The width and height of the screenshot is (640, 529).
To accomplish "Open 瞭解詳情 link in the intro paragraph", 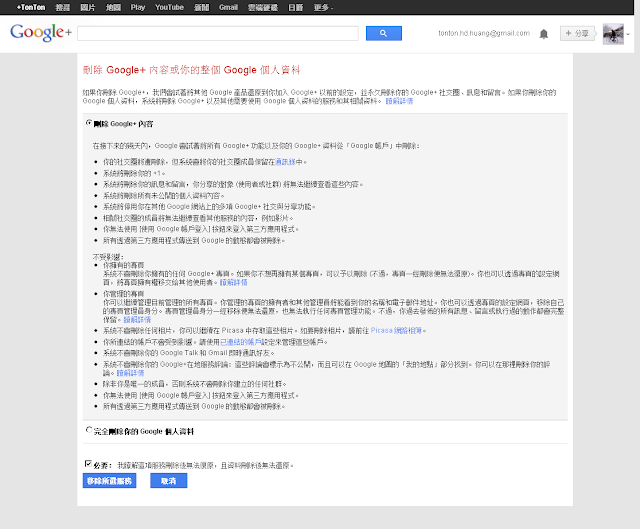I will tap(399, 101).
